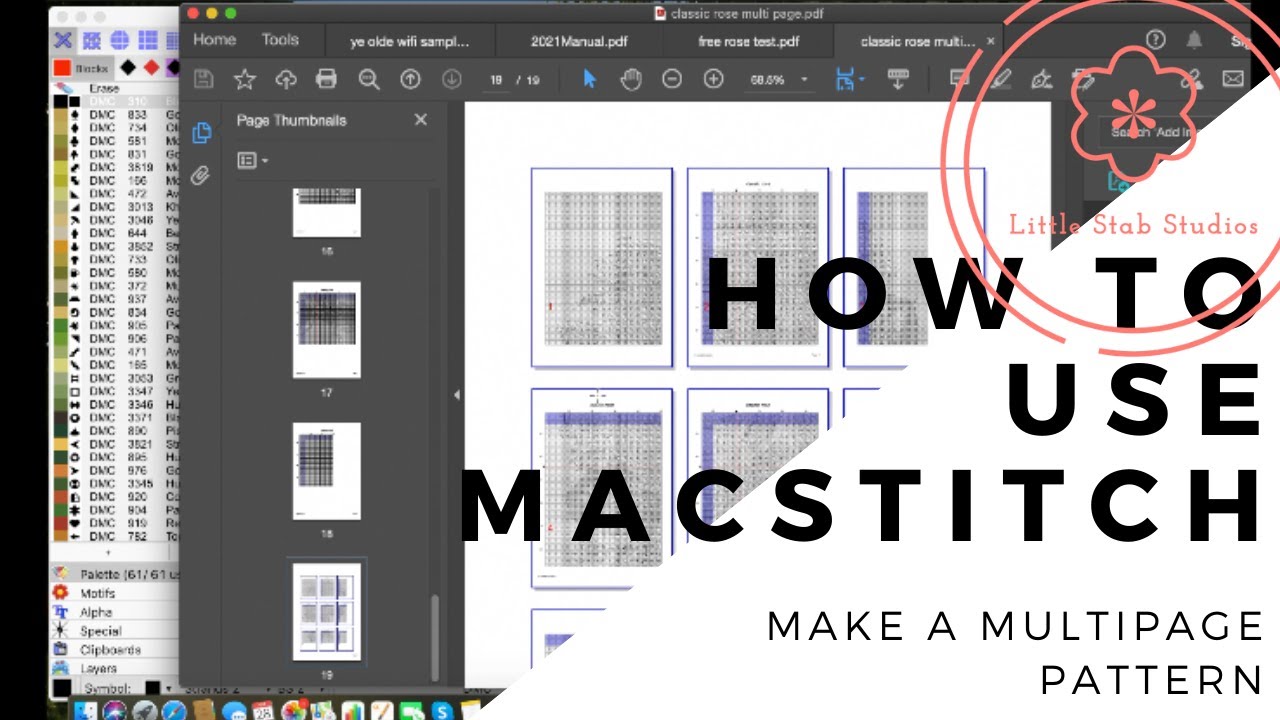This screenshot has height=720, width=1280.
Task: Open notifications with the bell icon
Action: coord(1194,40)
